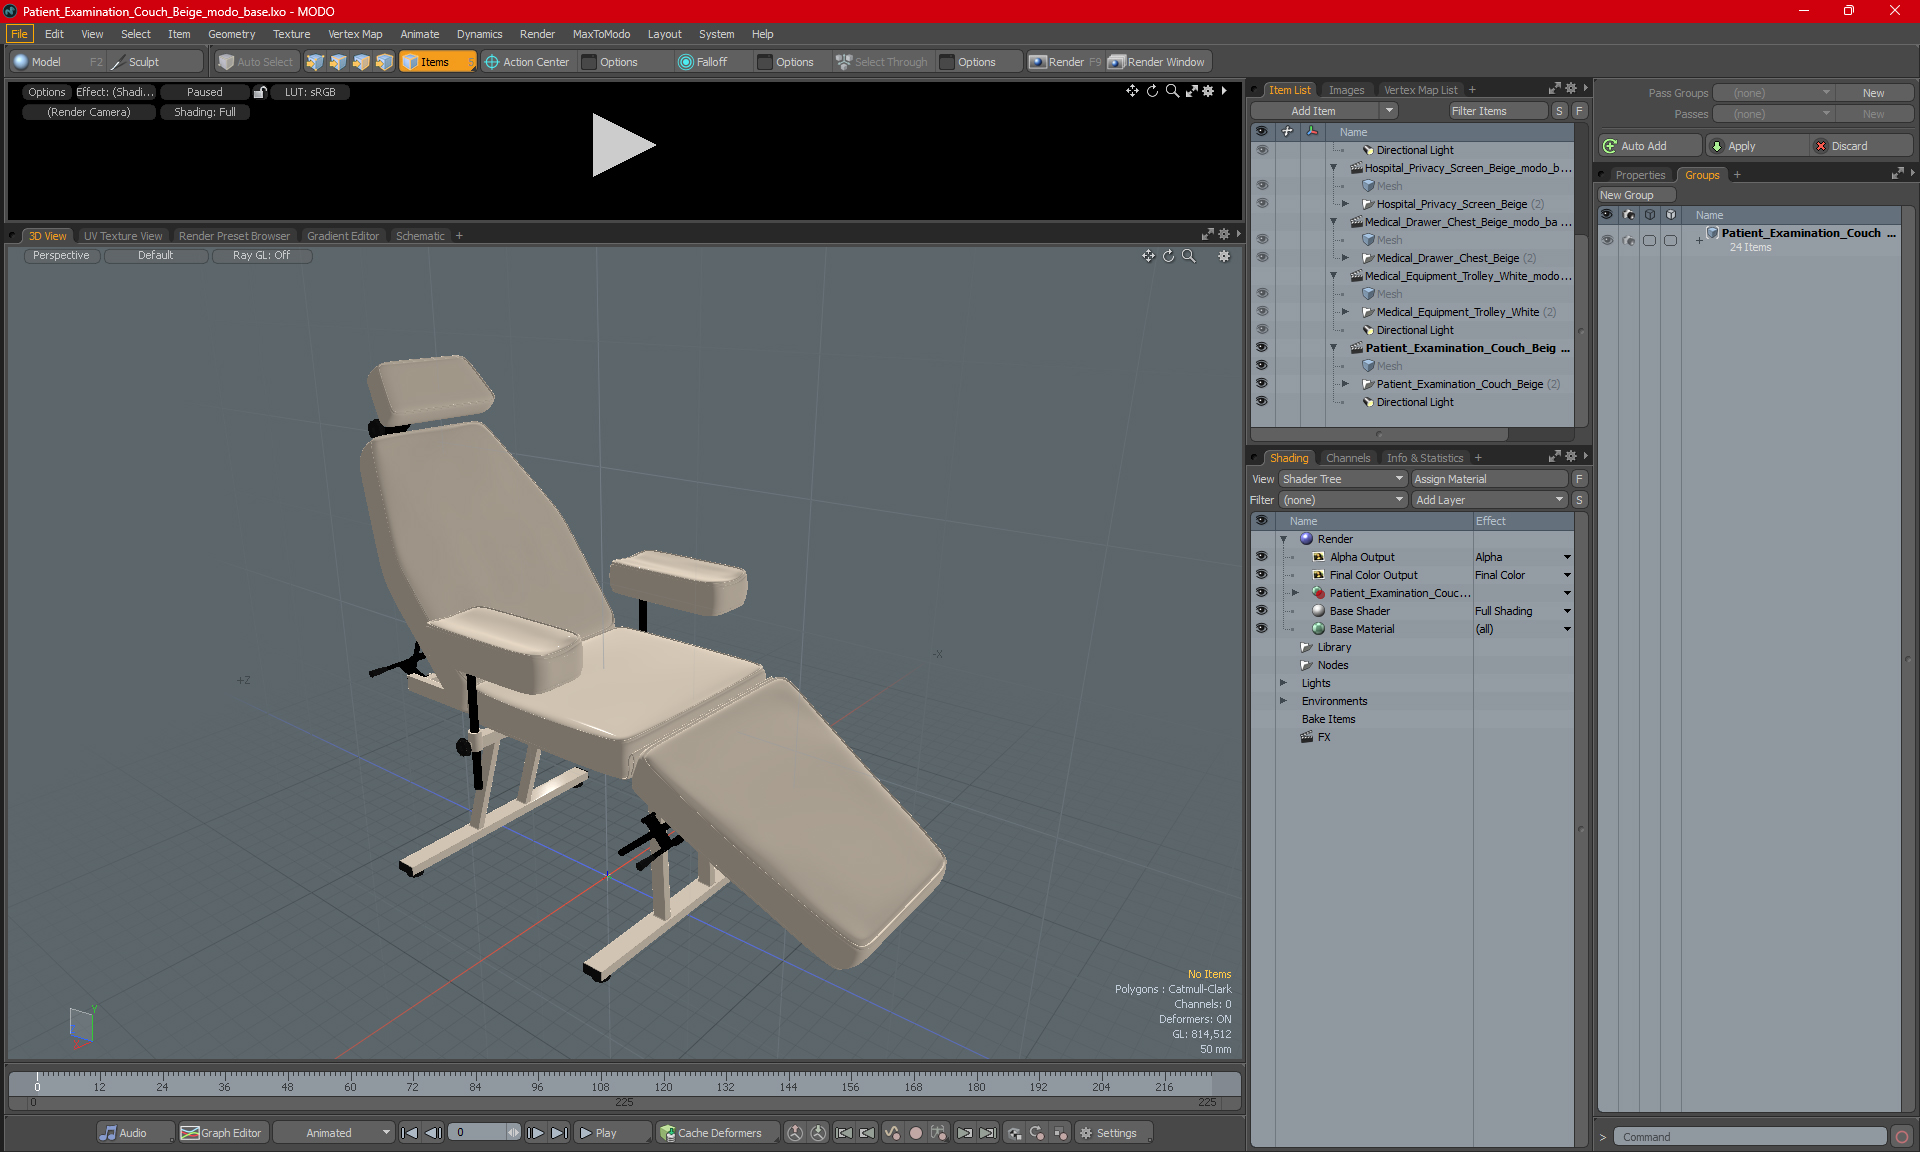
Task: Click the Falloff tool icon
Action: point(685,62)
